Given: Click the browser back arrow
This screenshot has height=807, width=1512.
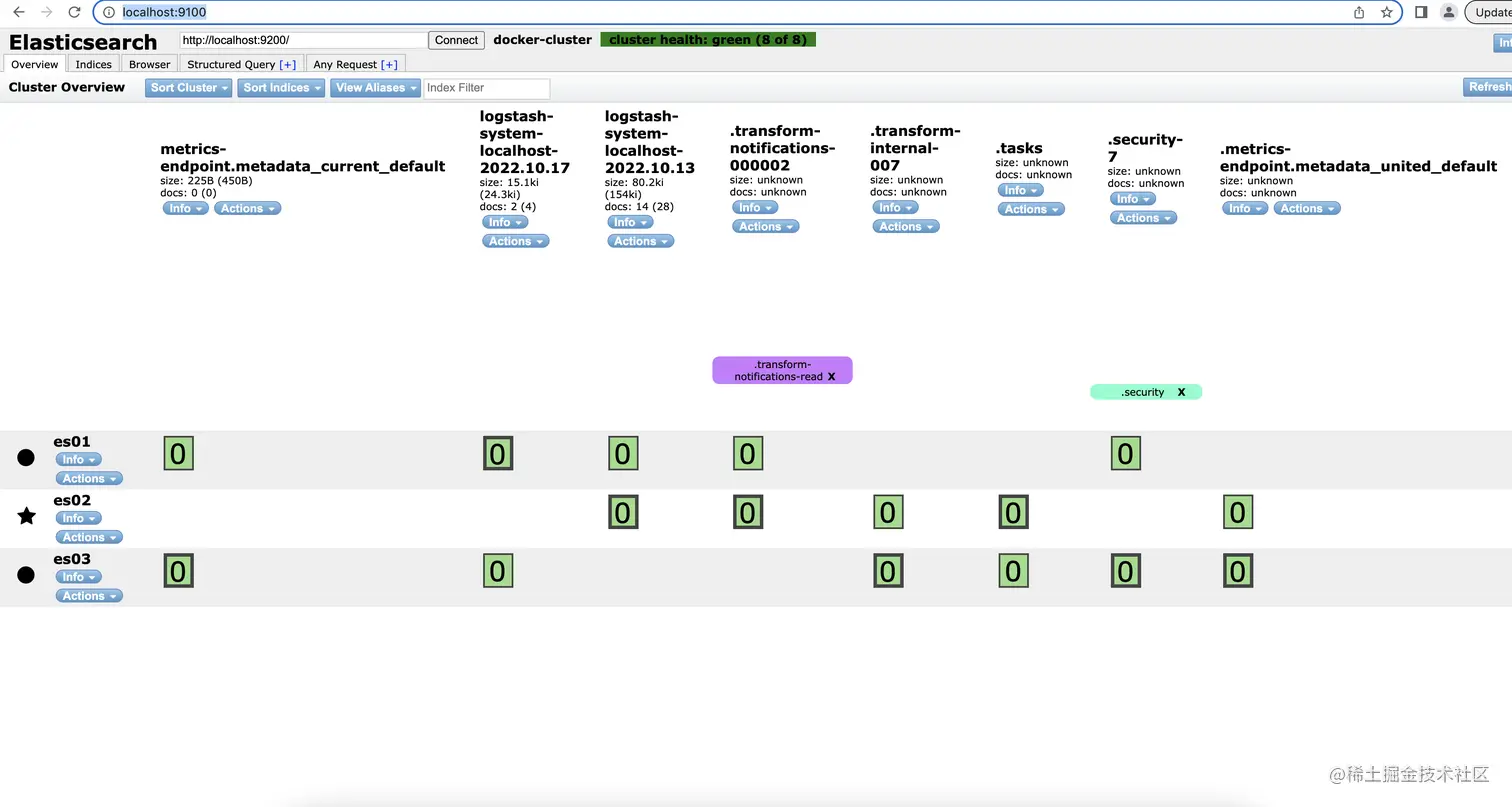Looking at the screenshot, I should coord(18,12).
